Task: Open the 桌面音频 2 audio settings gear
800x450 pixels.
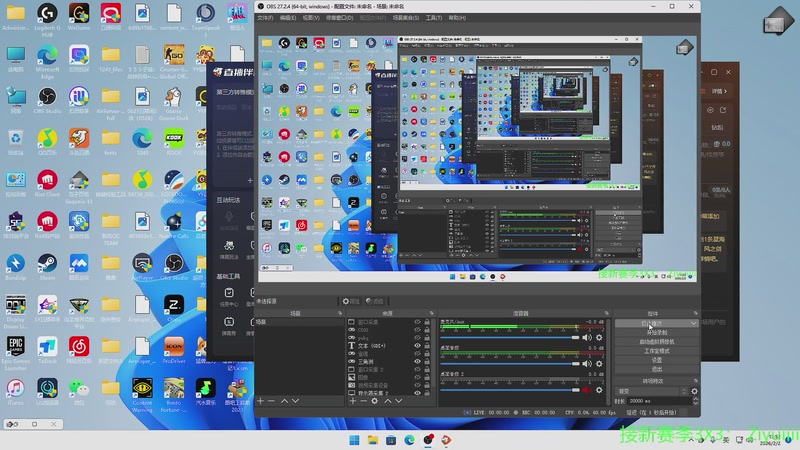Action: tap(599, 390)
